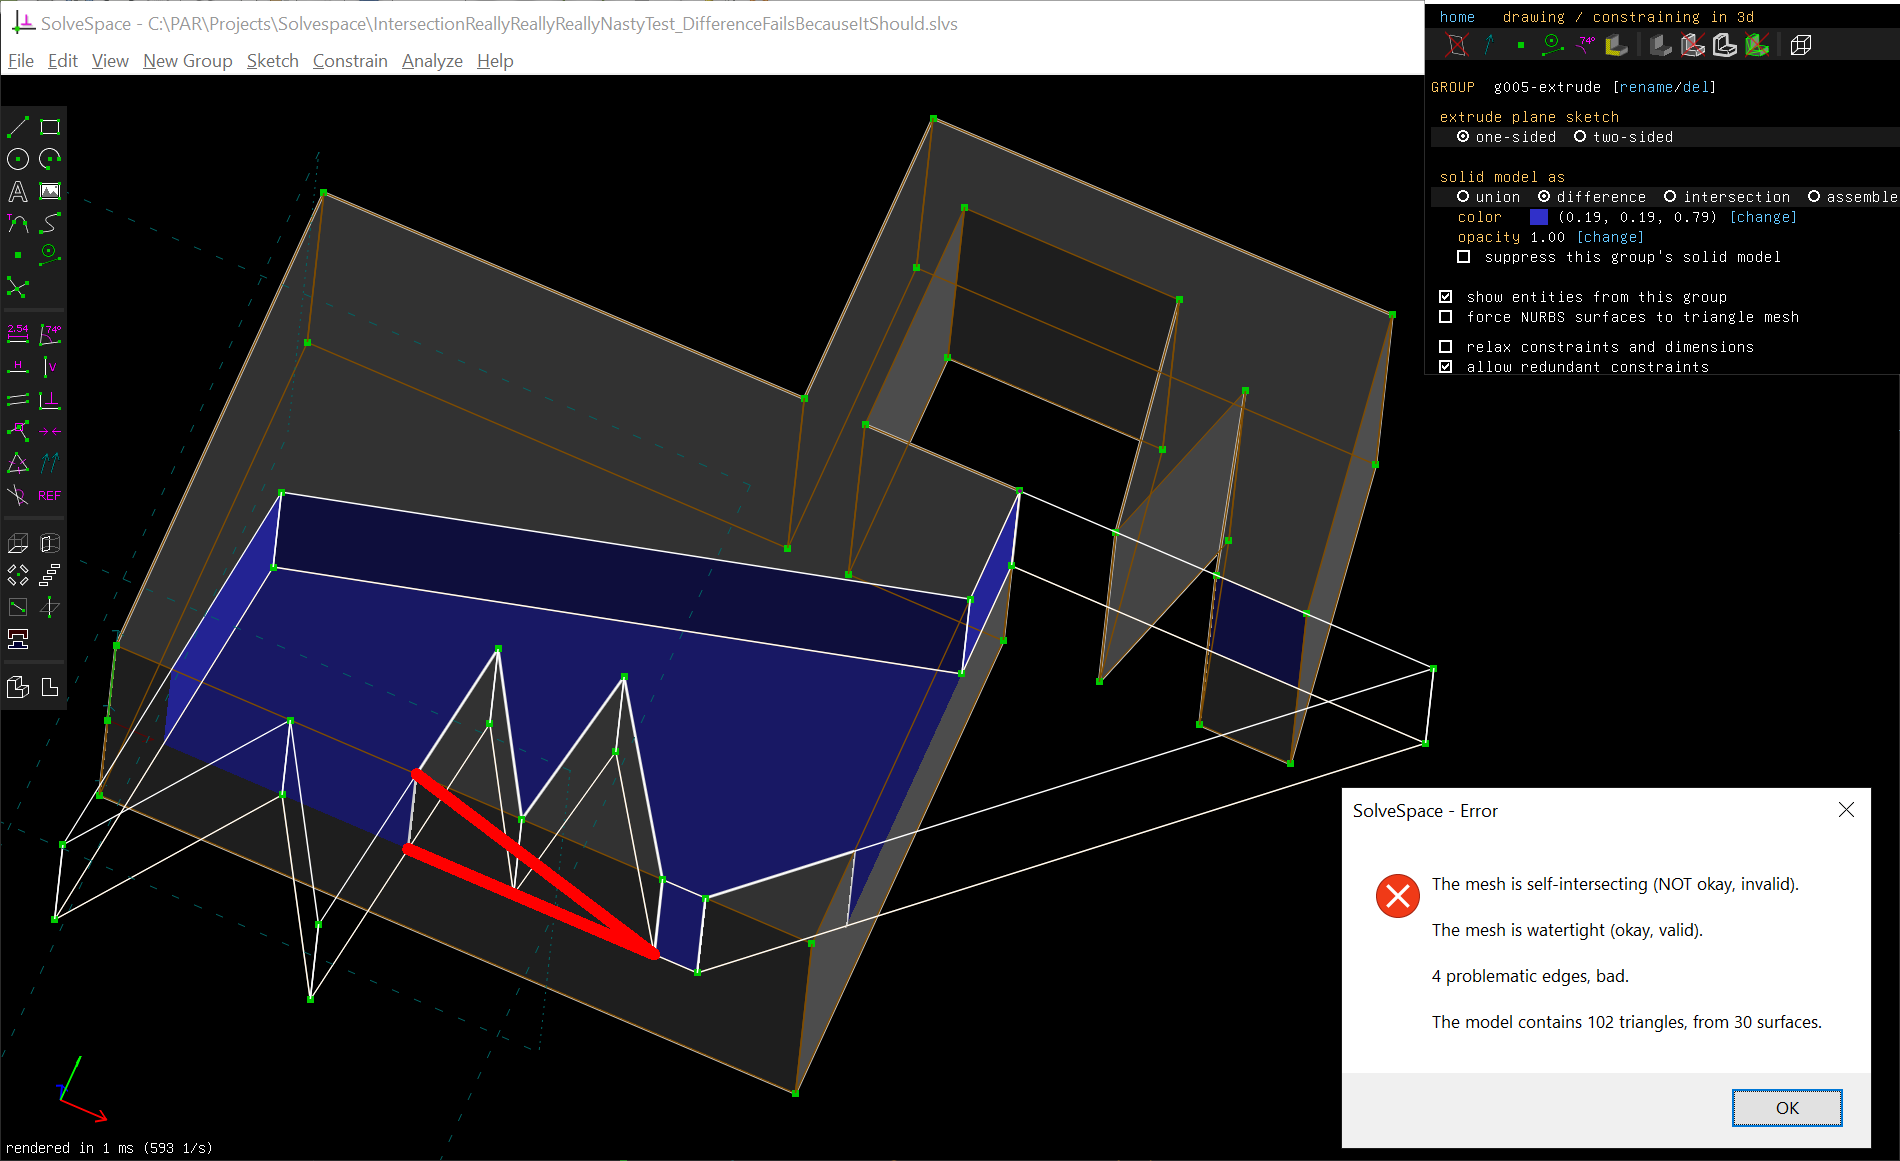Apply distance constraint with 2.54 icon

tap(18, 334)
